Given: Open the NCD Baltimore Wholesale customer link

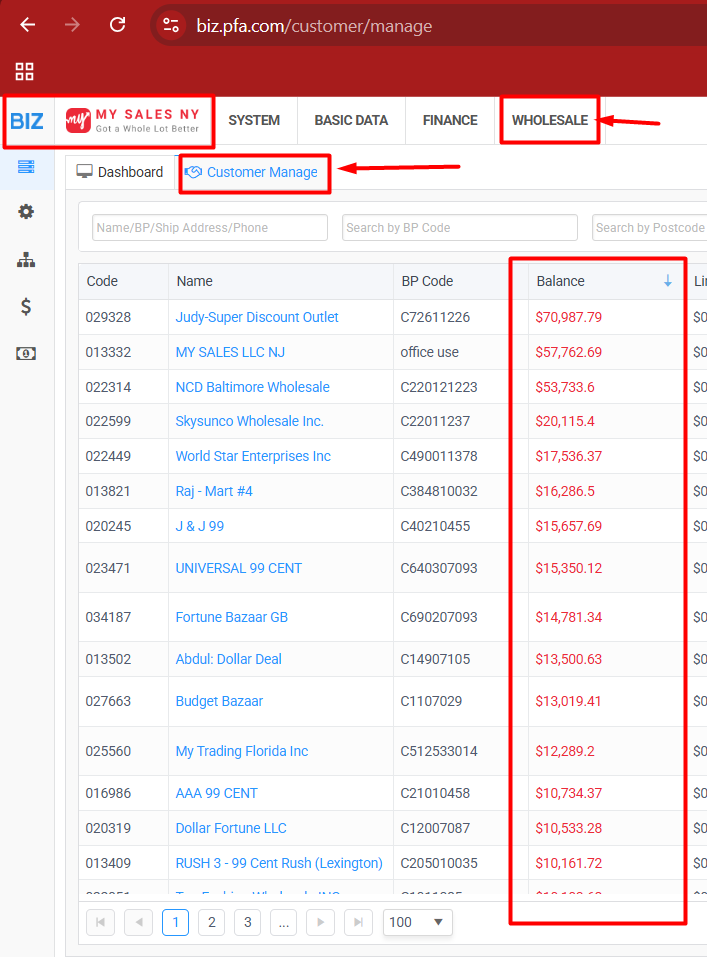Looking at the screenshot, I should (x=252, y=387).
